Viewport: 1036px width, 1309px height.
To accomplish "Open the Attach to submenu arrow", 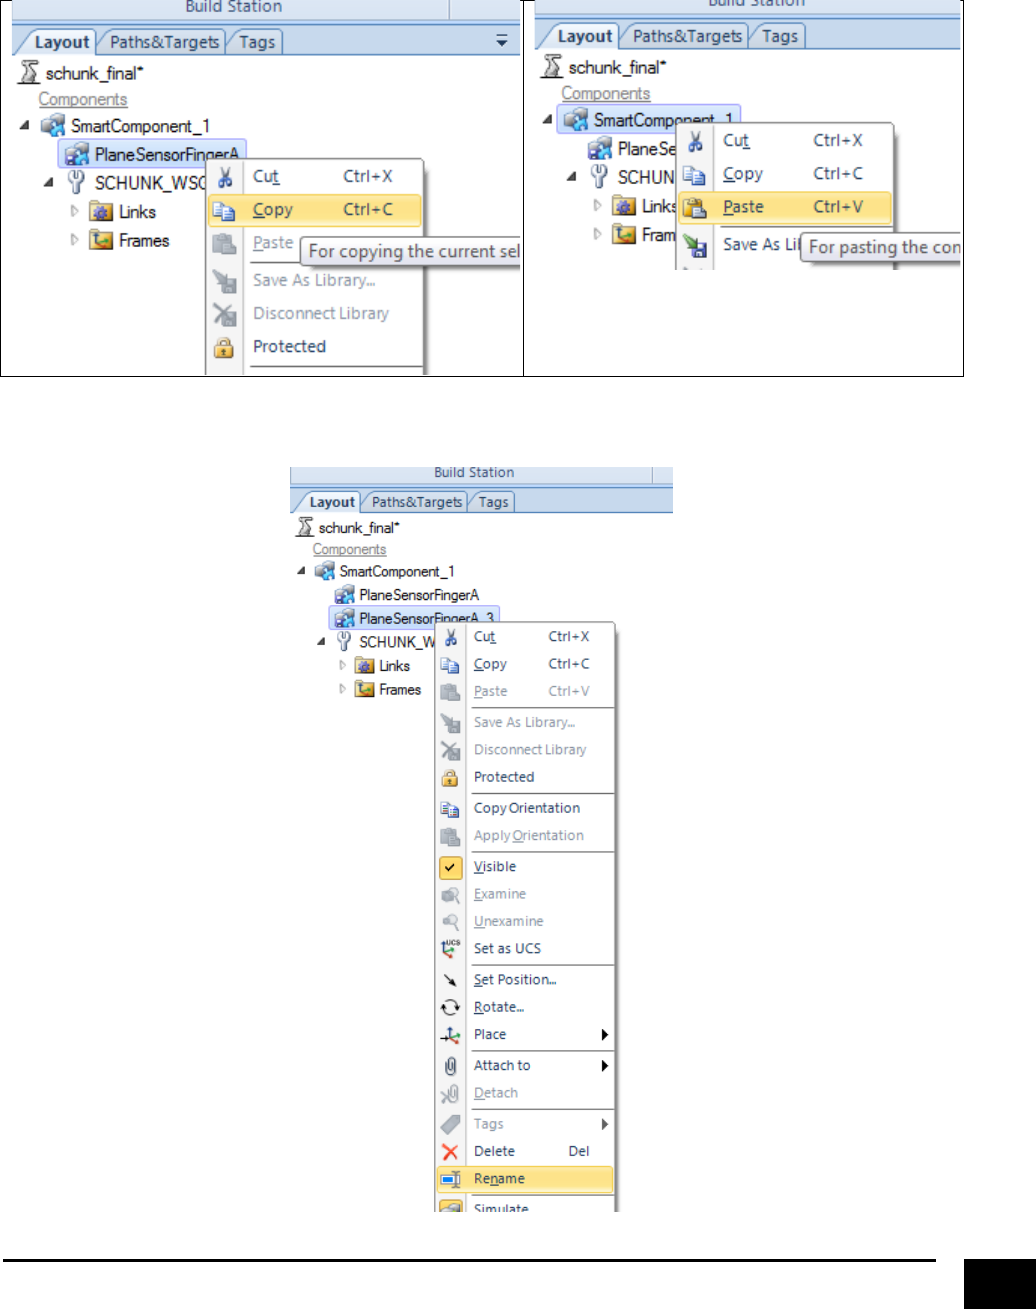I will [604, 1065].
